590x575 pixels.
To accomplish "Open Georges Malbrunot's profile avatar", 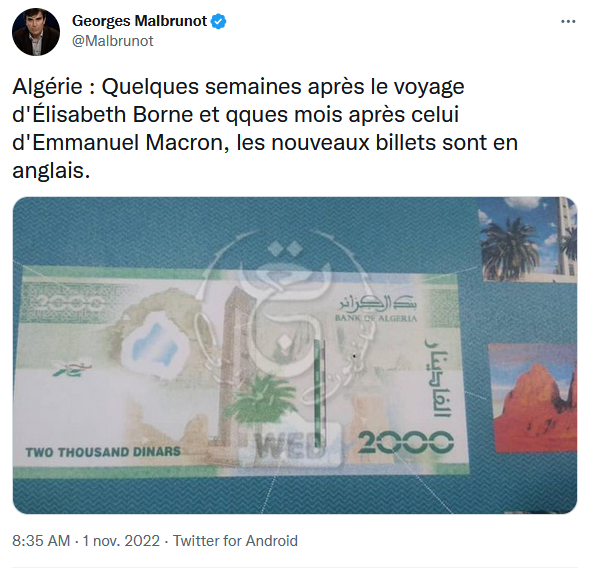I will pos(36,32).
